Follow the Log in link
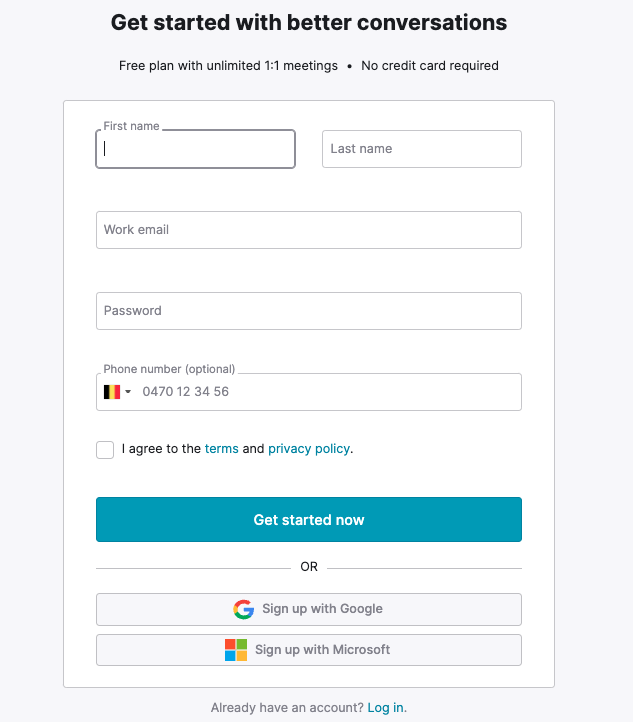Image resolution: width=633 pixels, height=722 pixels. 385,707
